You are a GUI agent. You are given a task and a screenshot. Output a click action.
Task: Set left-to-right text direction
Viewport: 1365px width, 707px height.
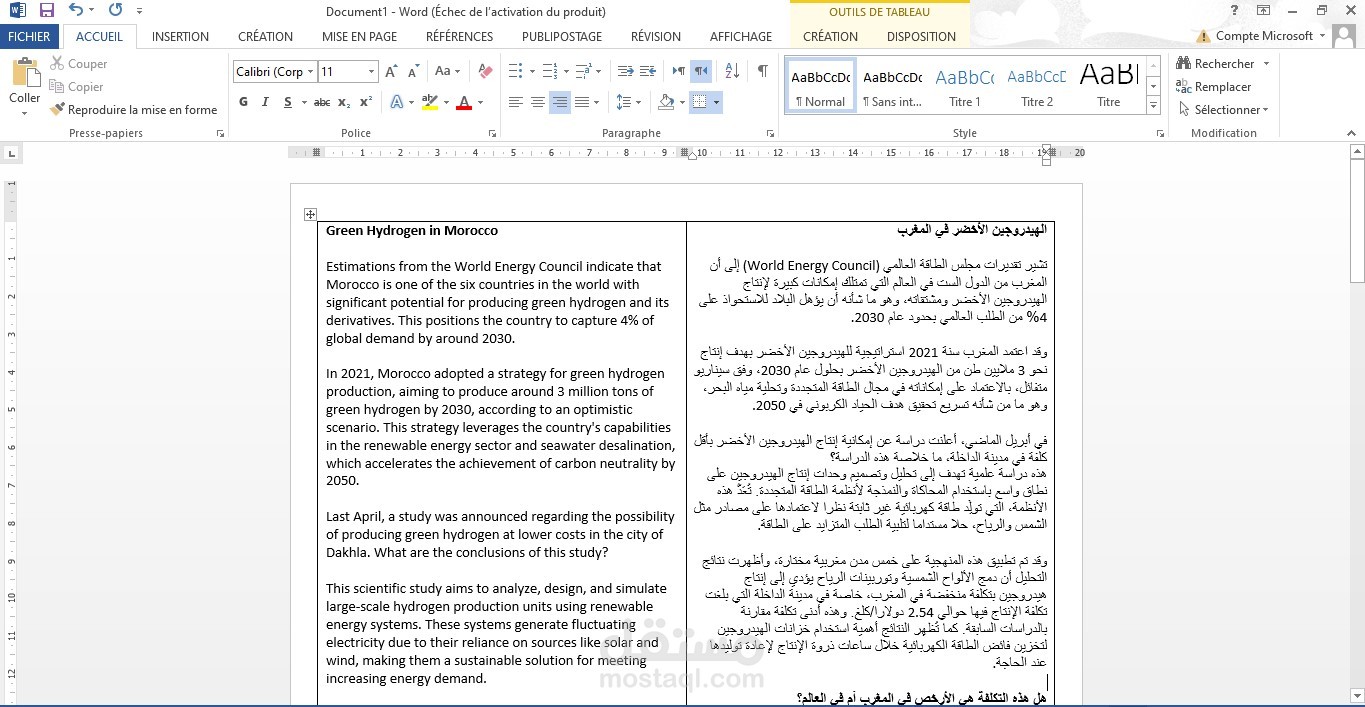pyautogui.click(x=679, y=72)
